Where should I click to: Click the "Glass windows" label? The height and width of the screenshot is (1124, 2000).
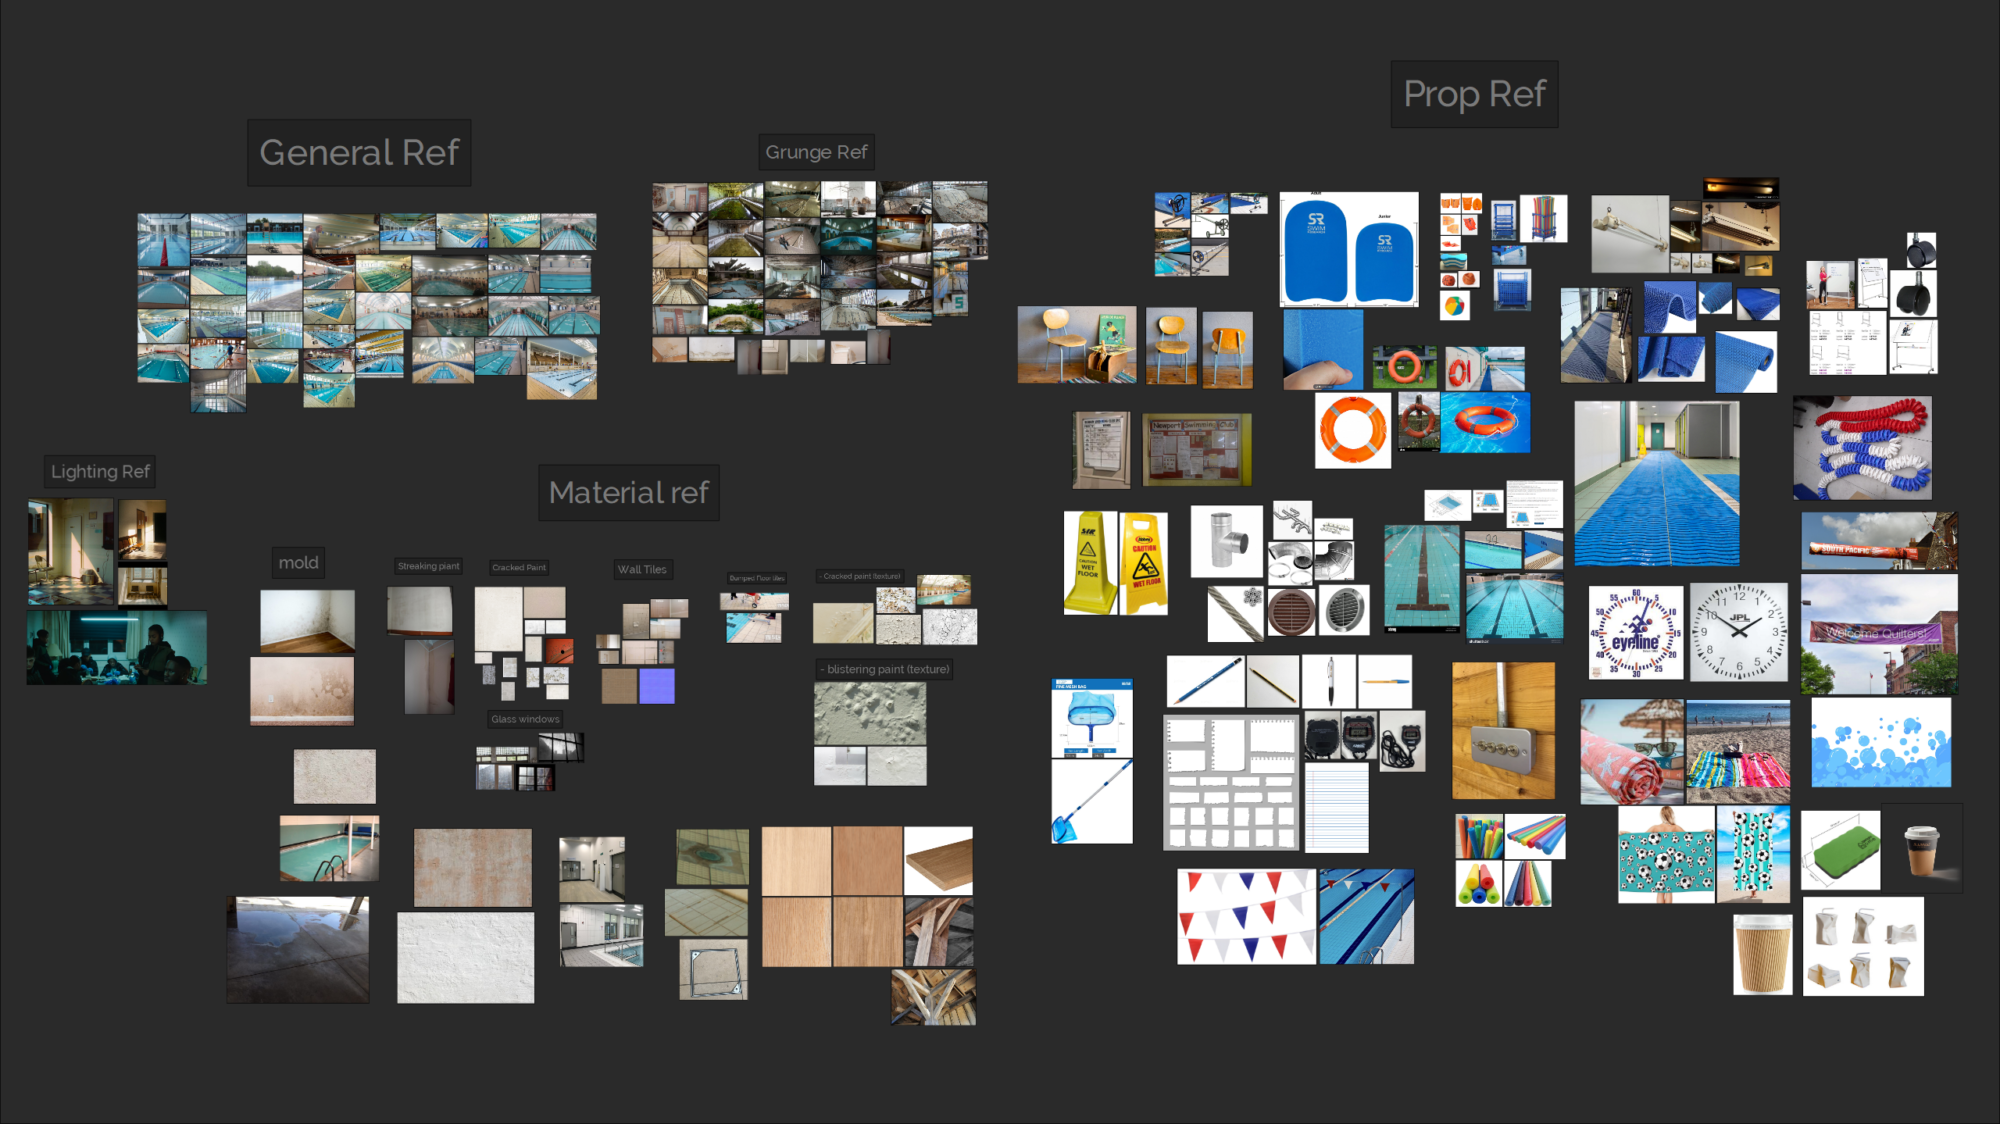pos(524,718)
